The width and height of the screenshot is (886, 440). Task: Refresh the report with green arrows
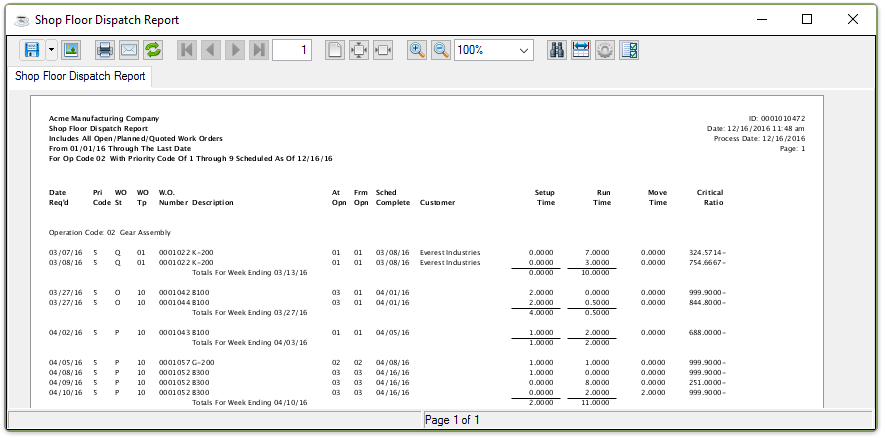coord(153,50)
